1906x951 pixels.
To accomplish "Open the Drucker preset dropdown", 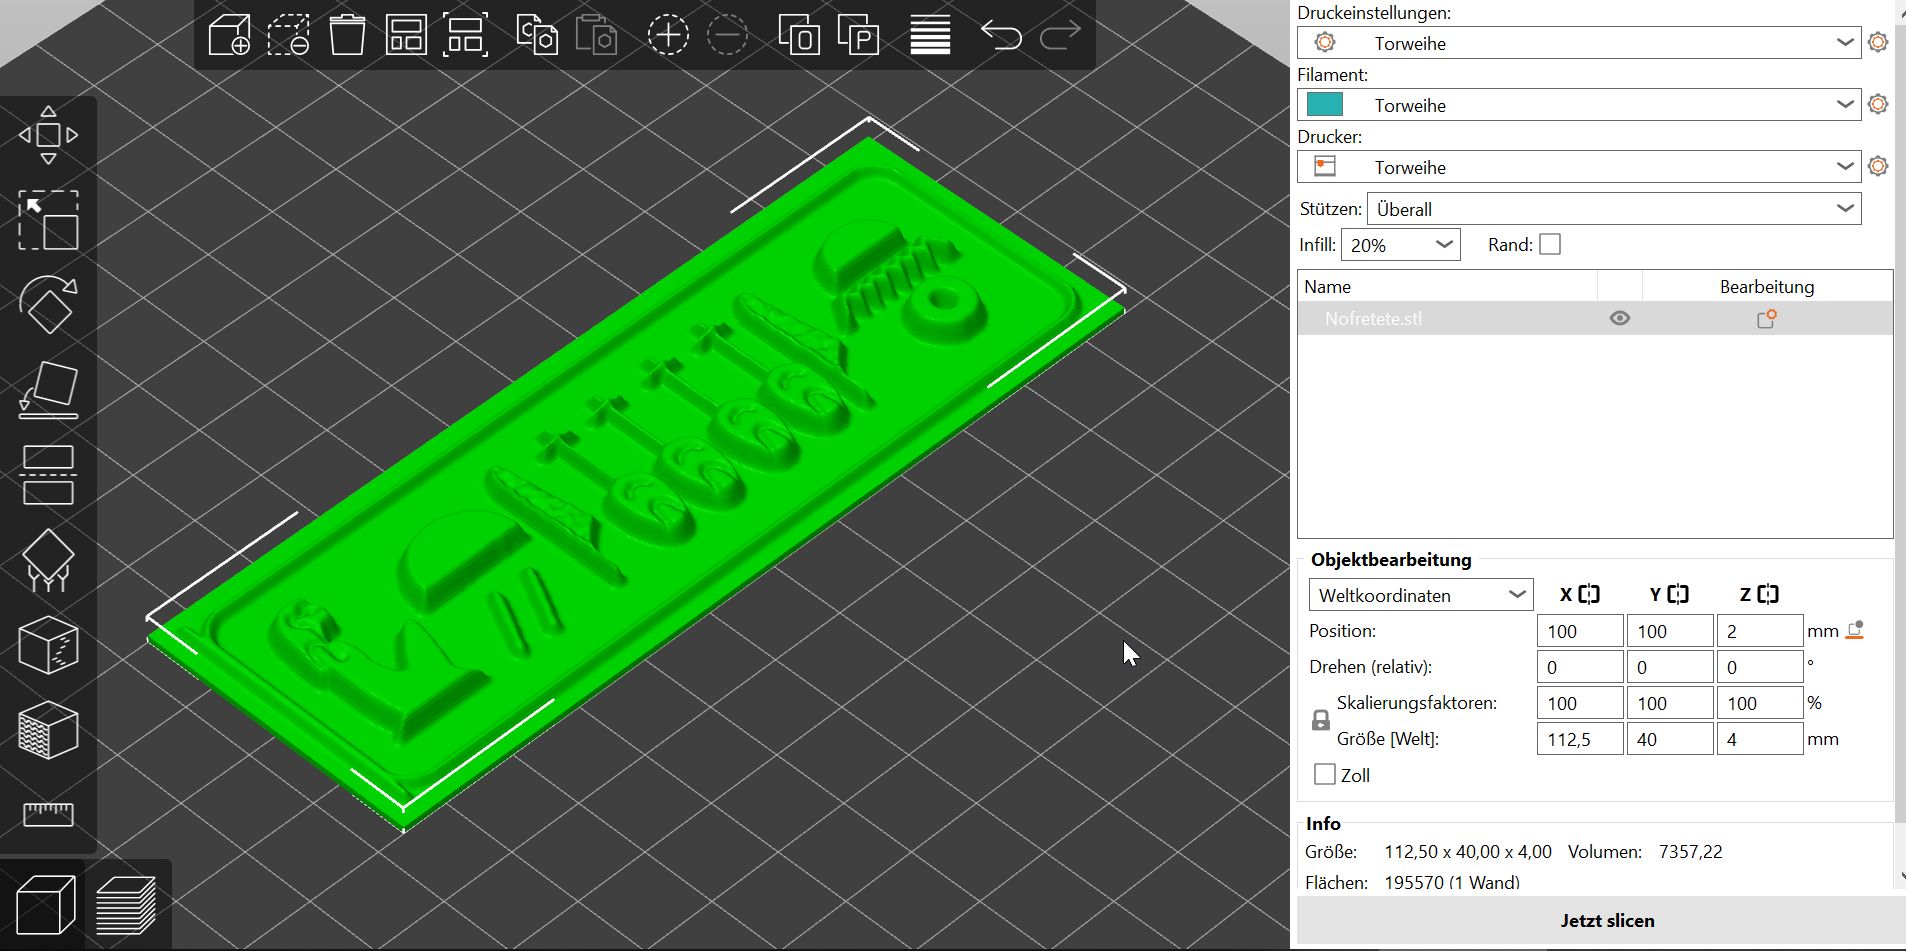I will [x=1579, y=166].
